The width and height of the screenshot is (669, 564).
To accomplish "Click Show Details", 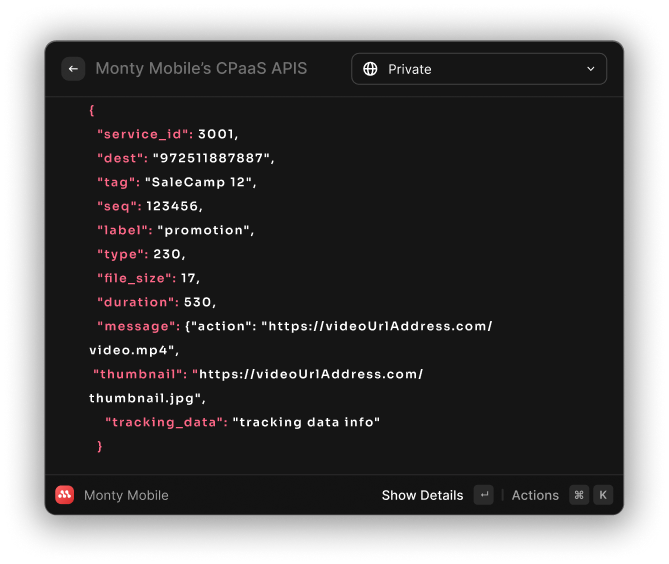I will point(422,495).
